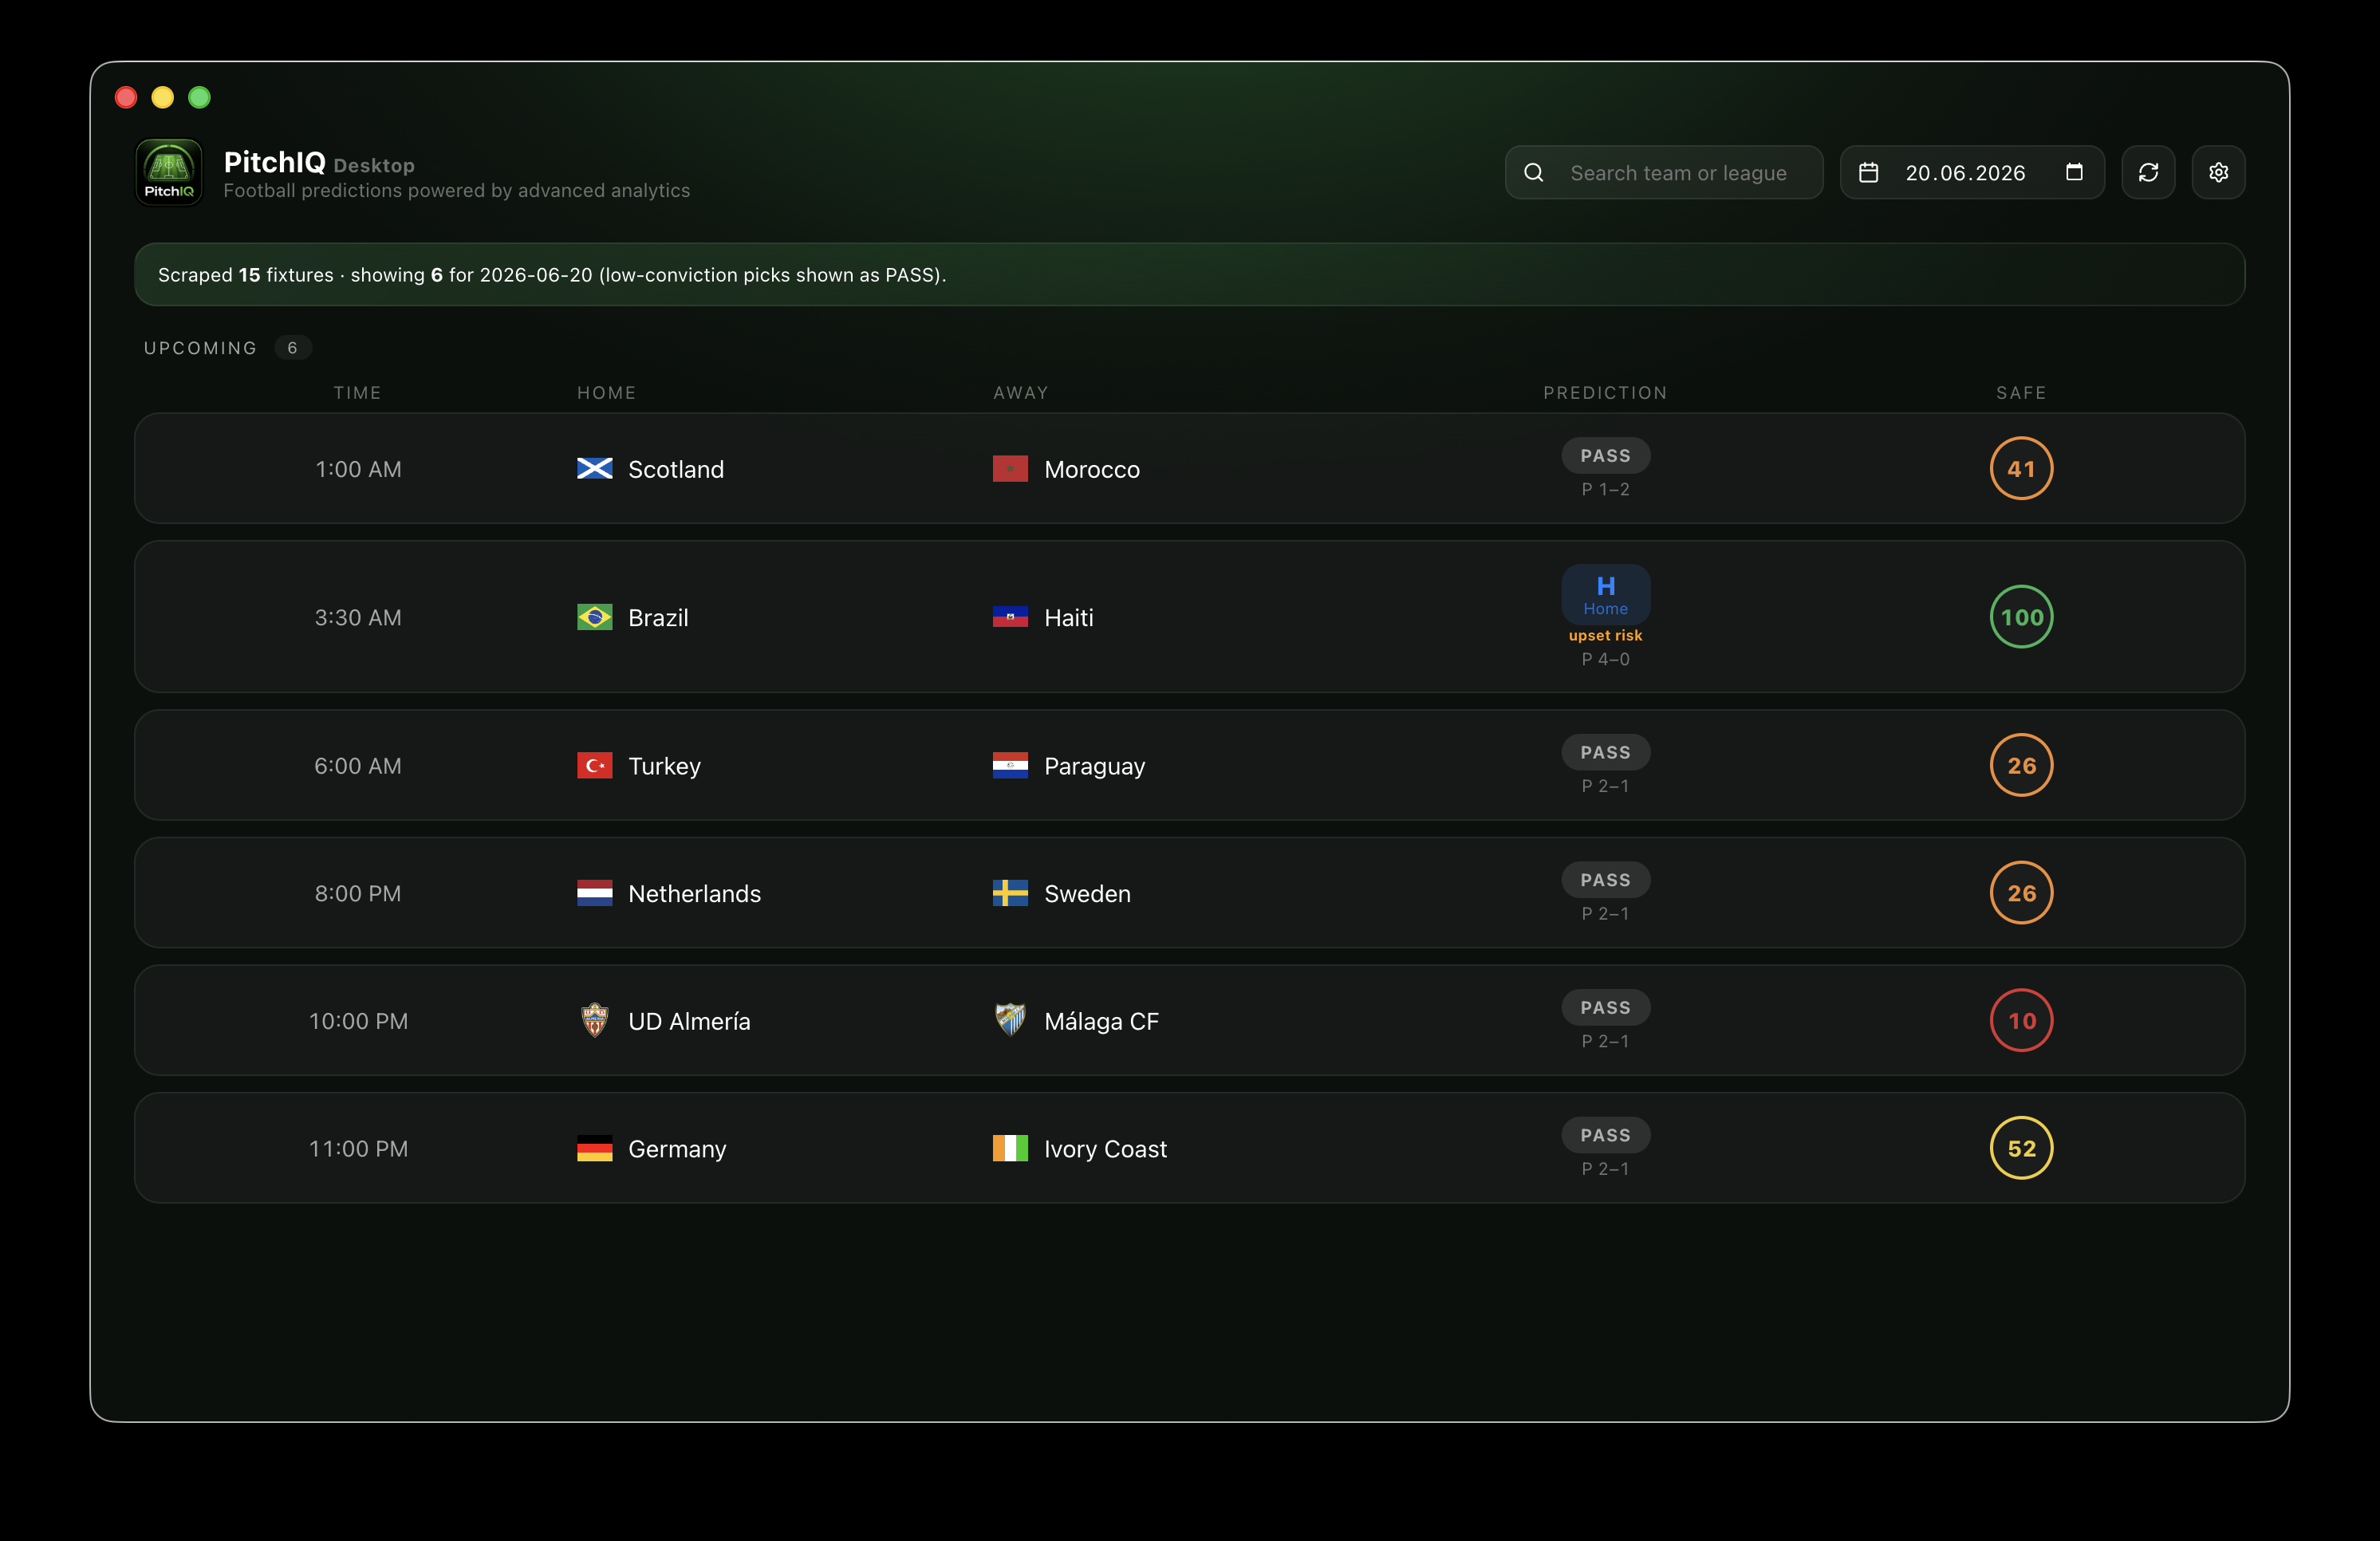The width and height of the screenshot is (2380, 1541).
Task: Click the PitchIQ app logo
Action: tap(168, 172)
